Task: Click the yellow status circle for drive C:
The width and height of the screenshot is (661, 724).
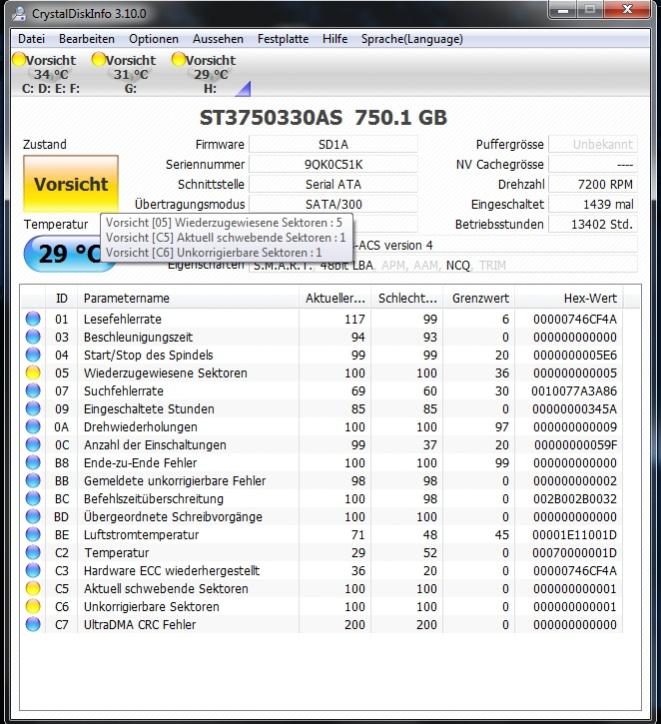Action: pos(19,59)
